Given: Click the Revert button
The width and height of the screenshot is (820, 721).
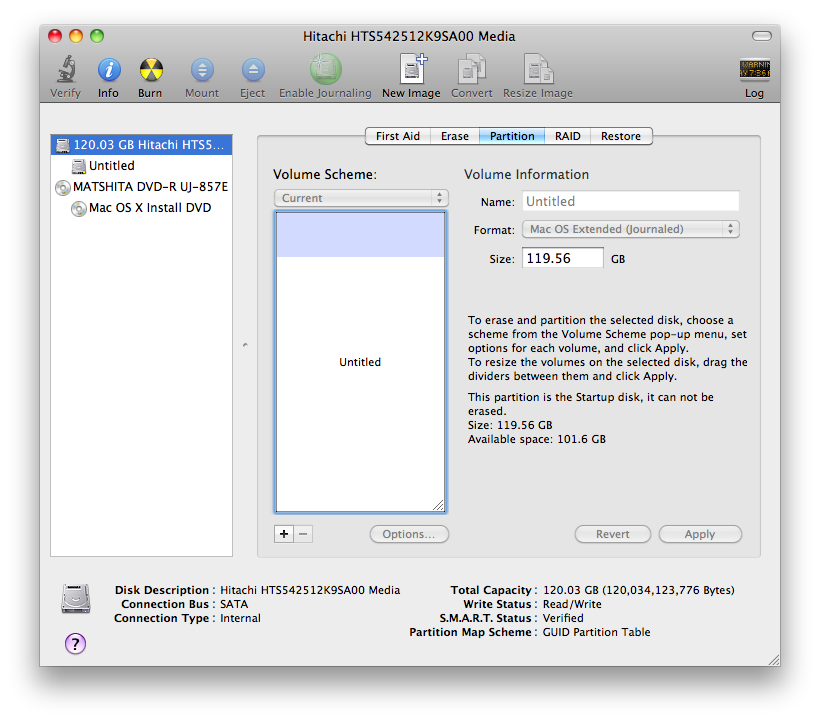Looking at the screenshot, I should pyautogui.click(x=612, y=534).
